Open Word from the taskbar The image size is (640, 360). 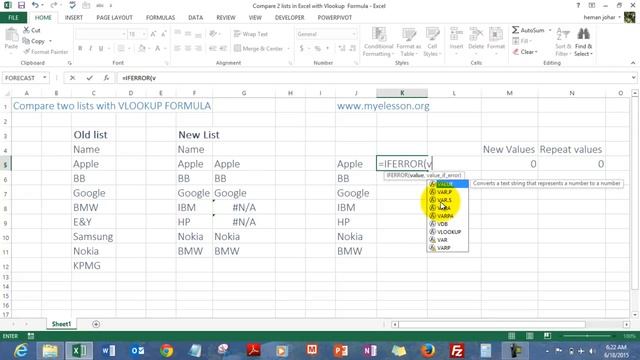click(x=108, y=350)
